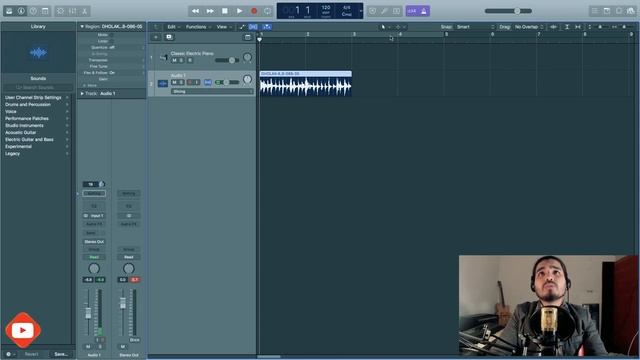
Task: Expand the More section in Region inspector
Action: coord(89,85)
